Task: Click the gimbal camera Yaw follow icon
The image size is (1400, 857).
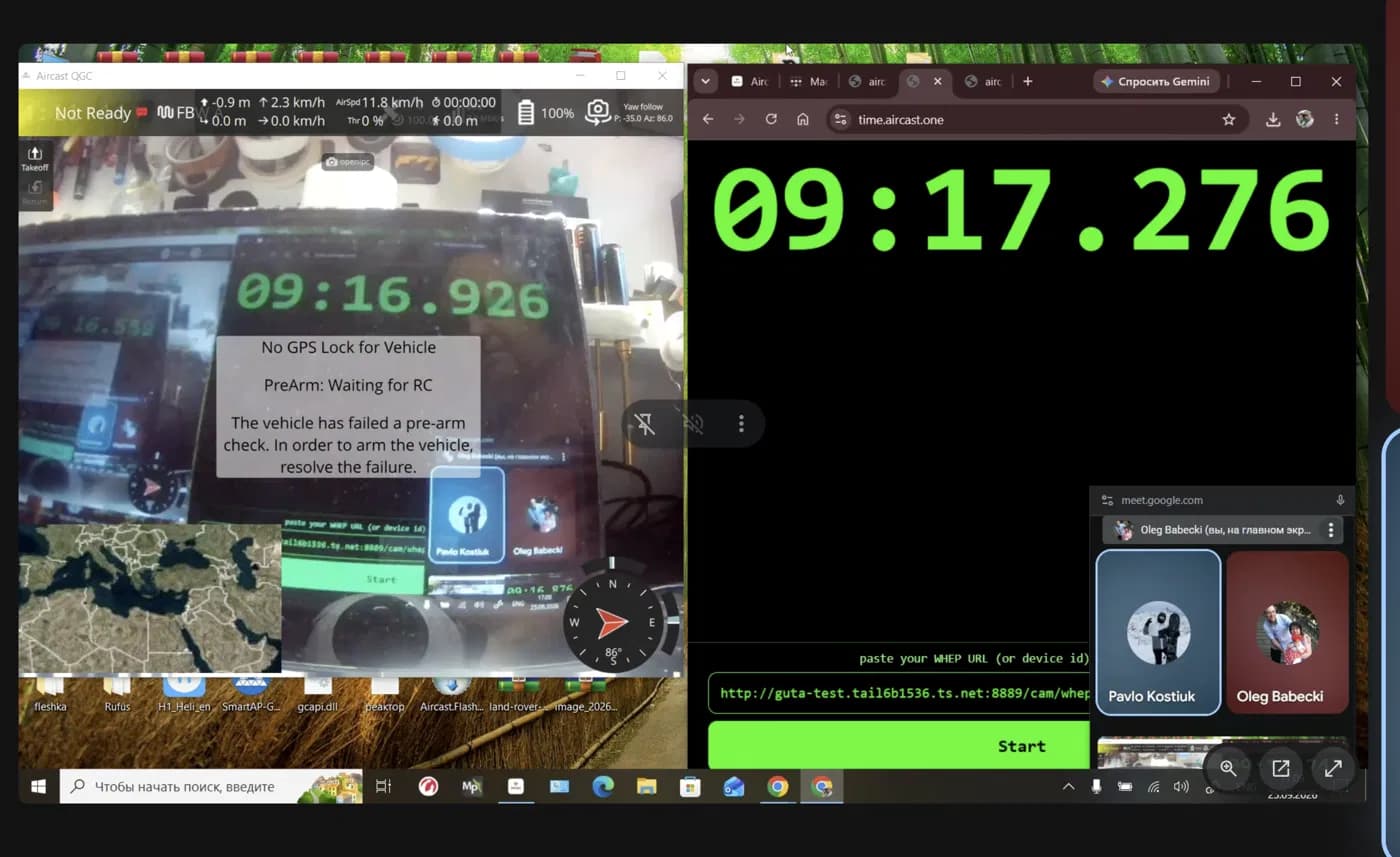Action: pos(598,112)
